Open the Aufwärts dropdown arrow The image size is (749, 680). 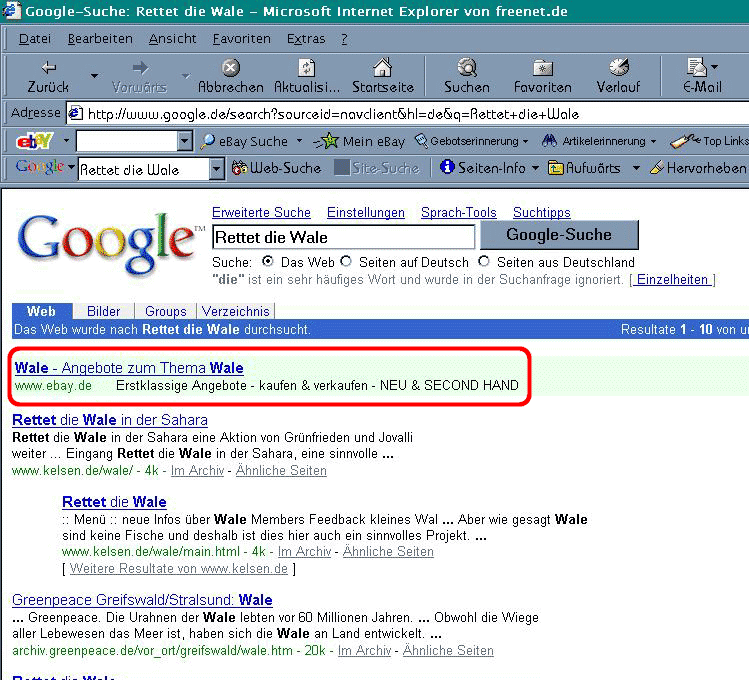coord(636,168)
